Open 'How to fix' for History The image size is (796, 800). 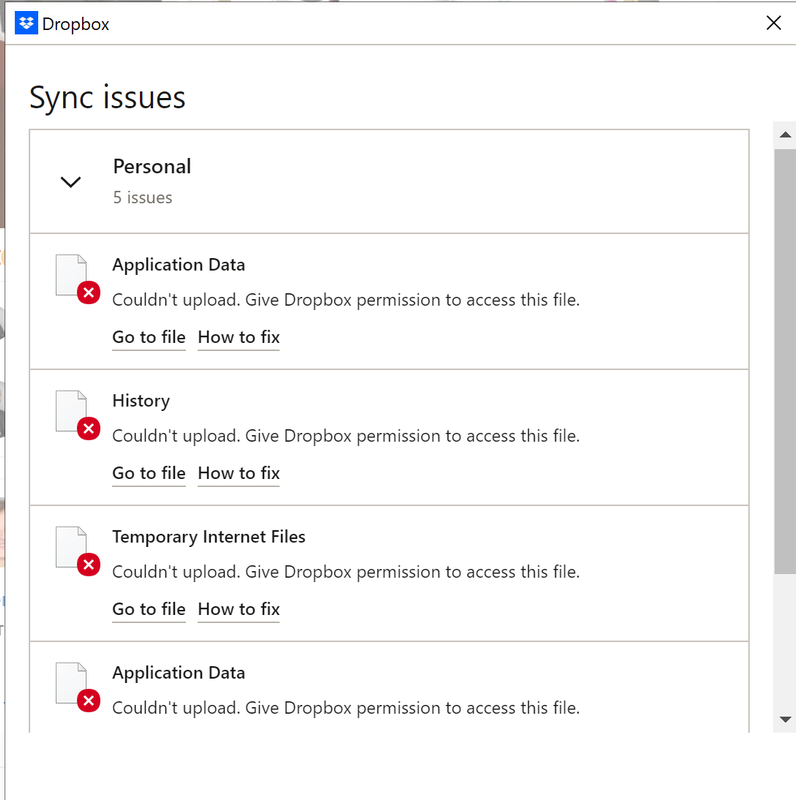click(x=239, y=473)
